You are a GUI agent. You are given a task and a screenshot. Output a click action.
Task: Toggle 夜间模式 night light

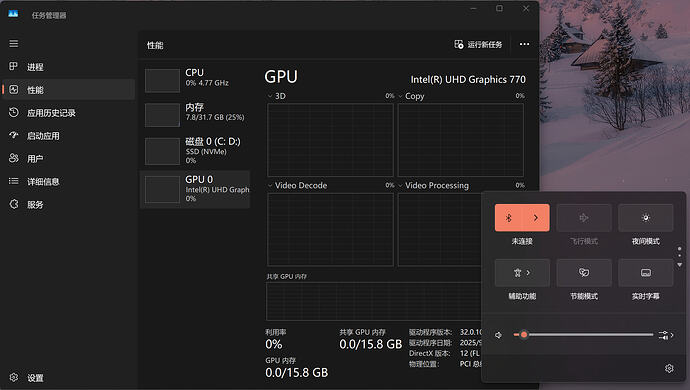coord(646,217)
